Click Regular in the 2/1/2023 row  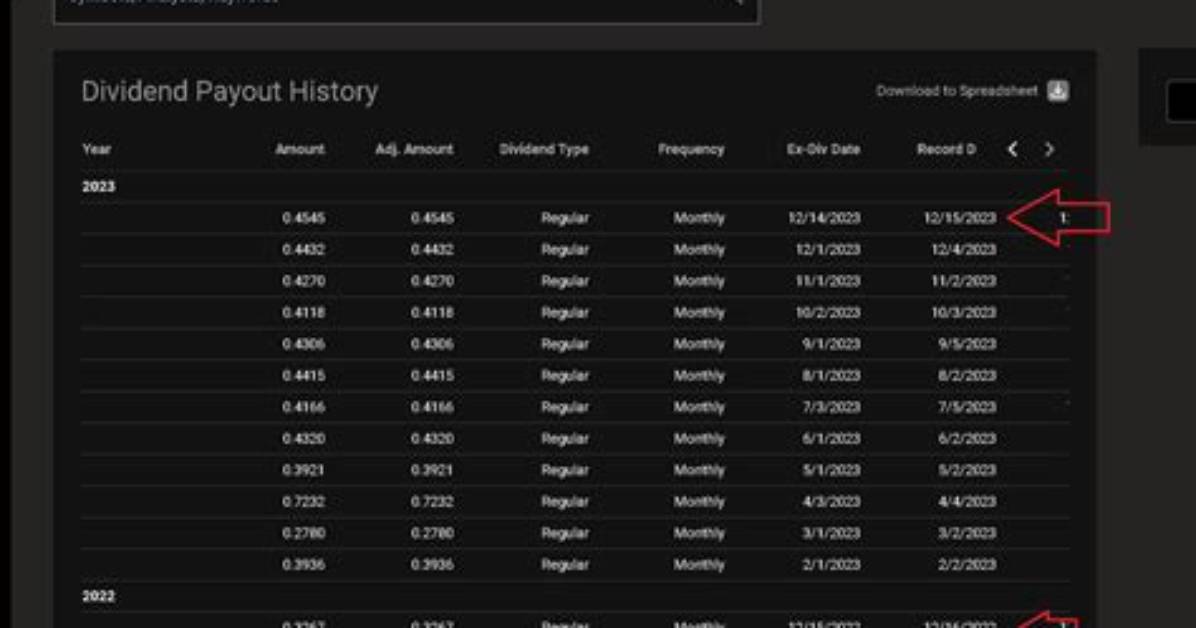(565, 565)
